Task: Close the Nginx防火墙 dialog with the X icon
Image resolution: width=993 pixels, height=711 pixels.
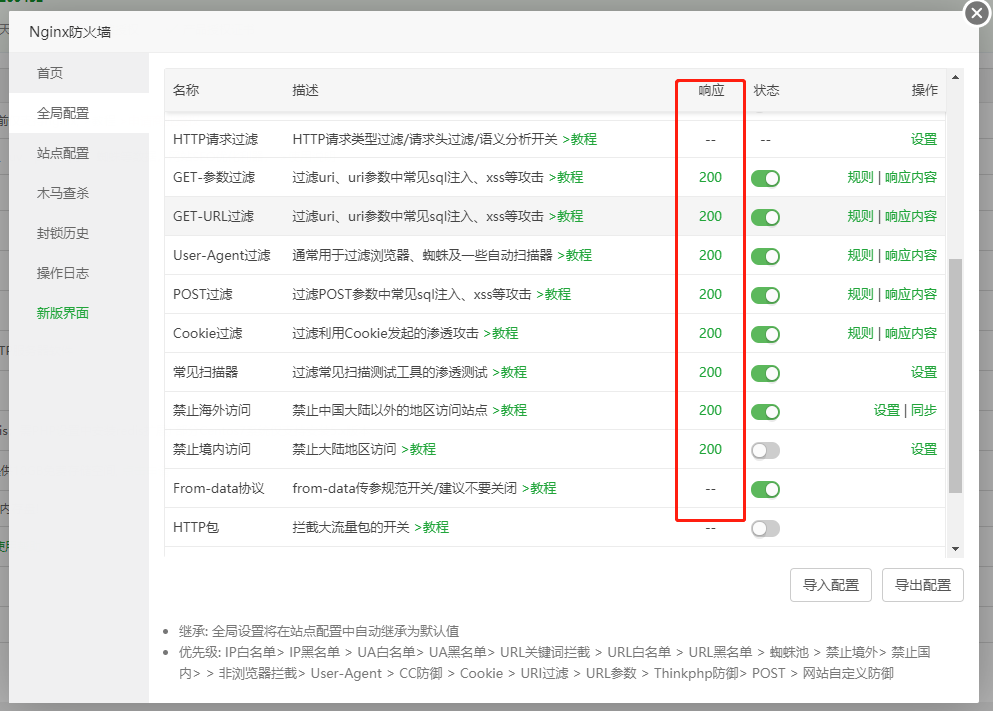Action: click(x=977, y=13)
